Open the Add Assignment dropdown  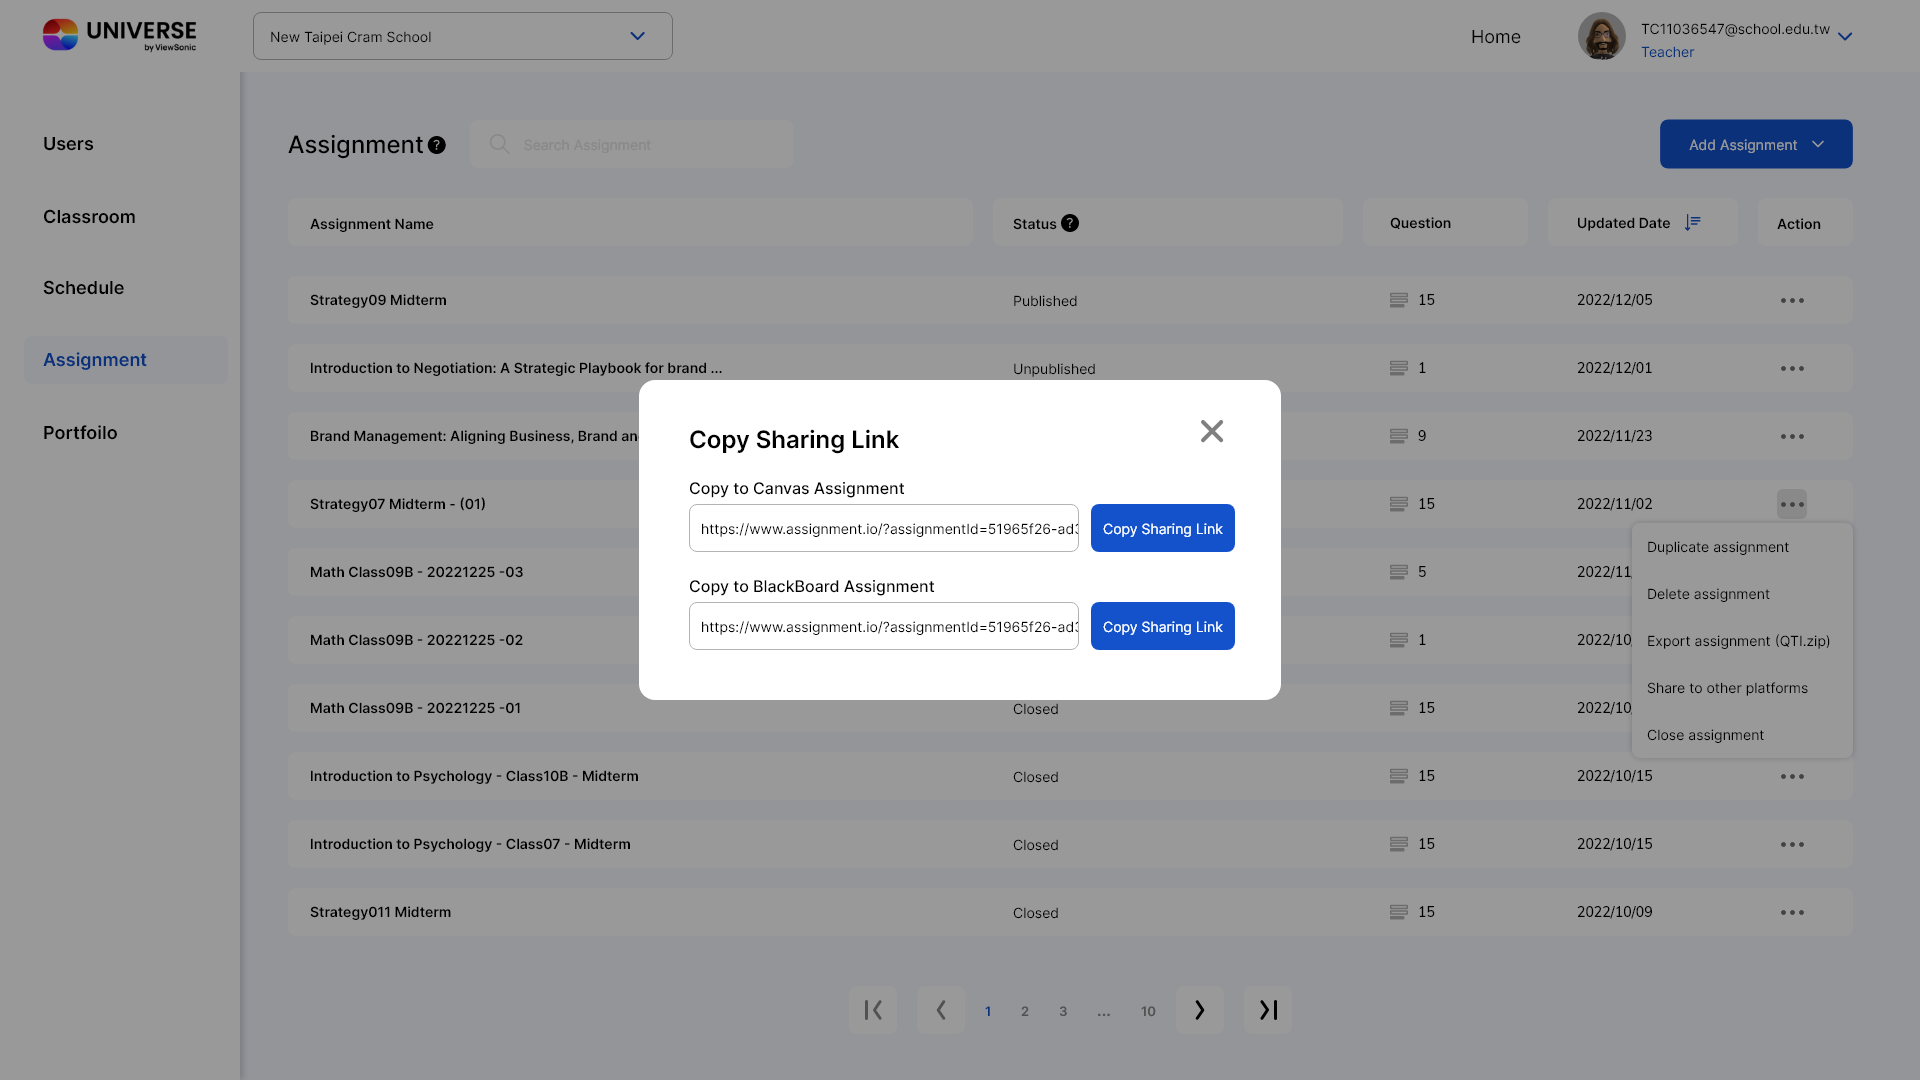point(1755,145)
